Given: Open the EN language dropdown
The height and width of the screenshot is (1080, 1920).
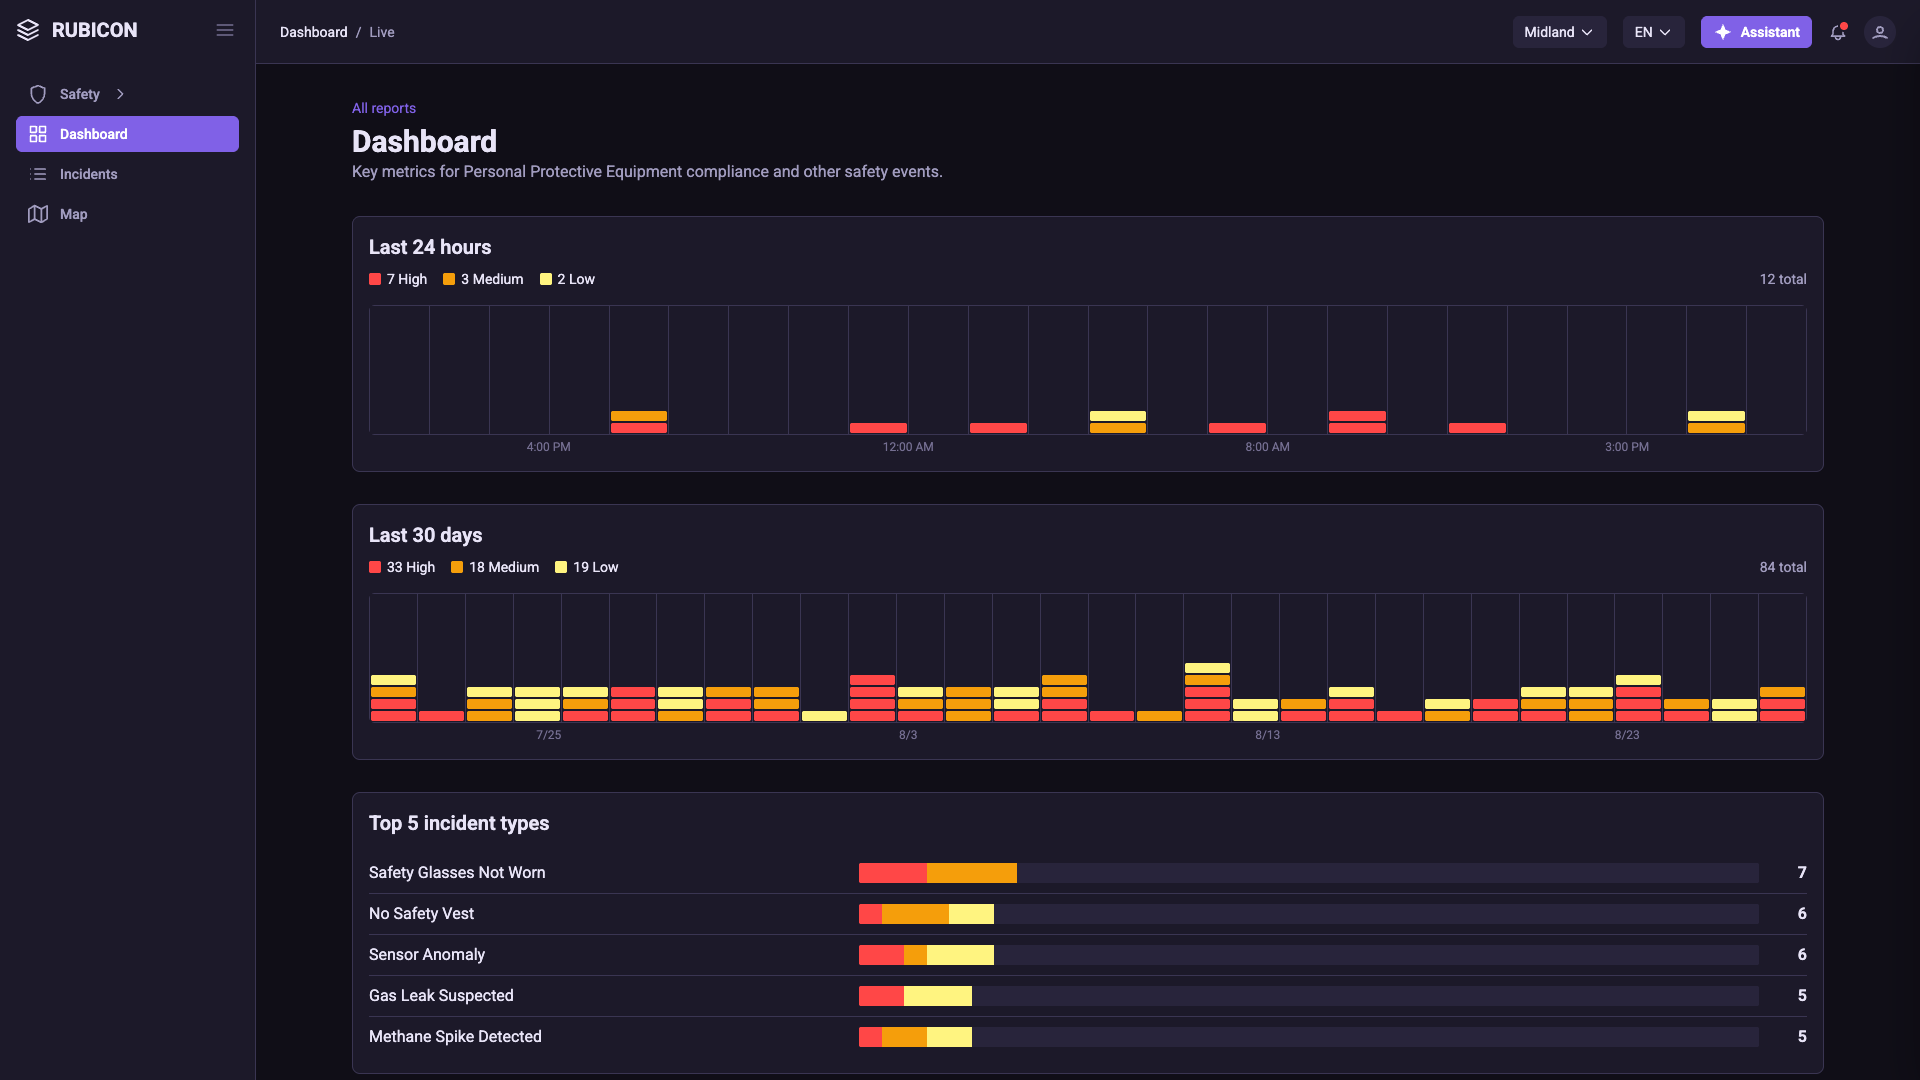Looking at the screenshot, I should pyautogui.click(x=1653, y=32).
